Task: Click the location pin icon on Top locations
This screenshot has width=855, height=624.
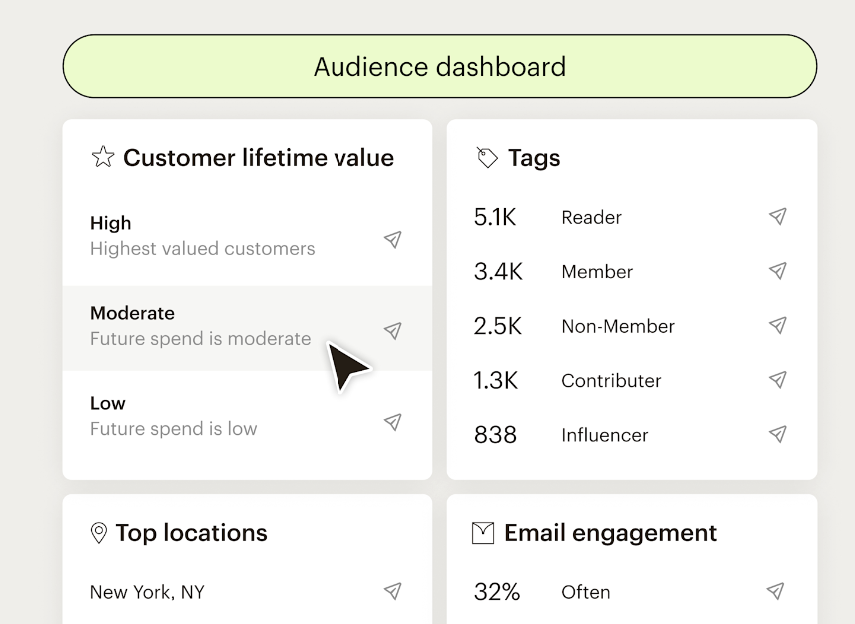Action: (97, 533)
